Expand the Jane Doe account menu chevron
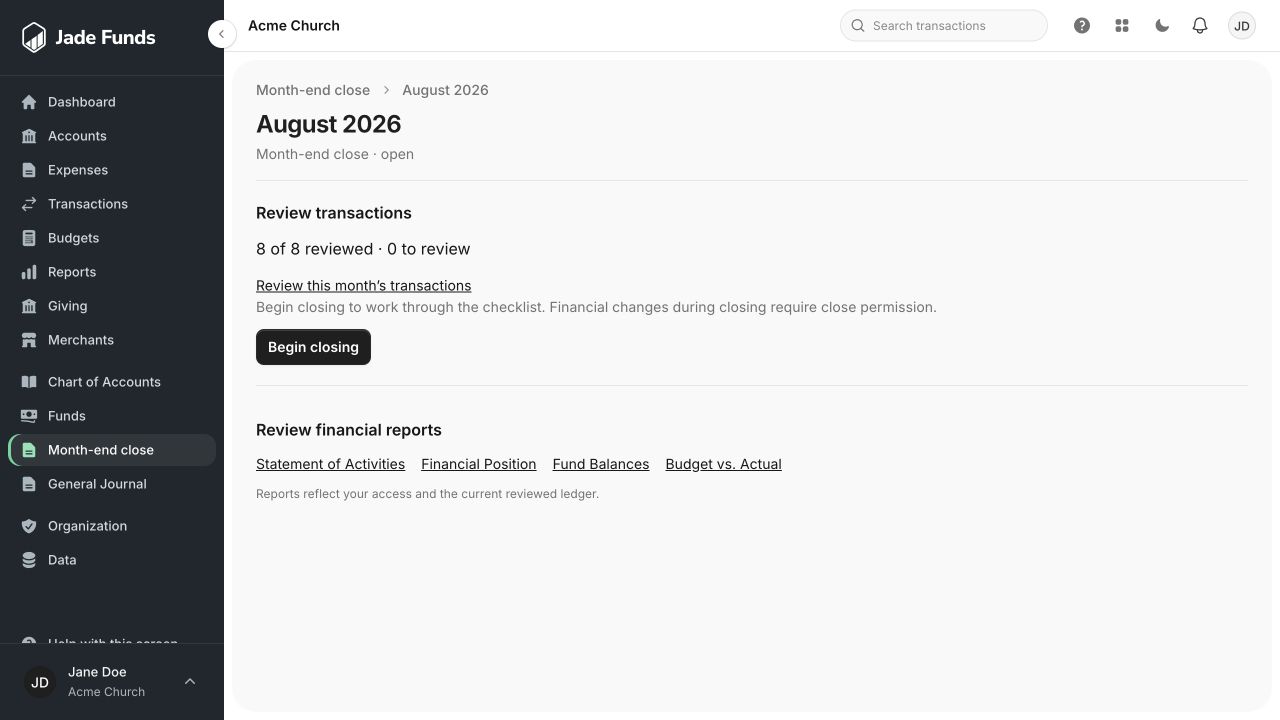 pyautogui.click(x=190, y=682)
